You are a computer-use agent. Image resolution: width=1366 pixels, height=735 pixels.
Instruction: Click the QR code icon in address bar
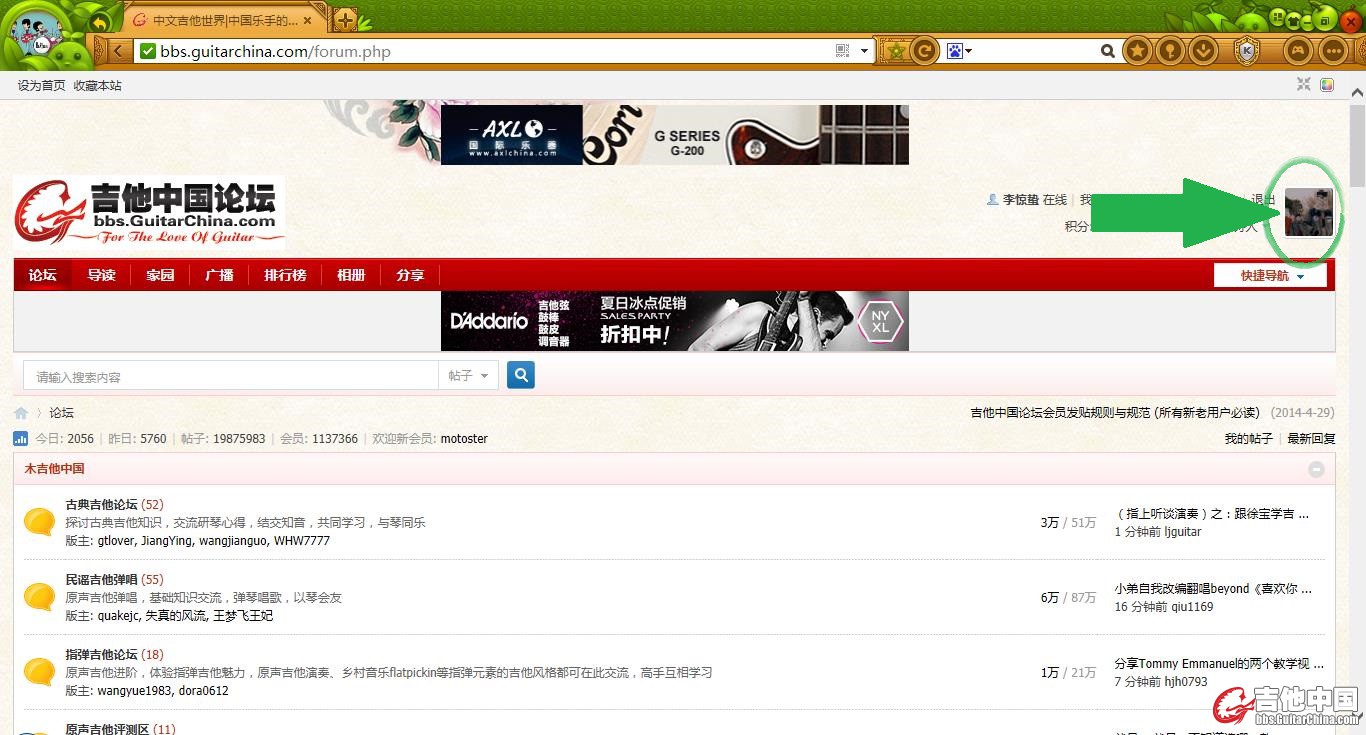(842, 51)
